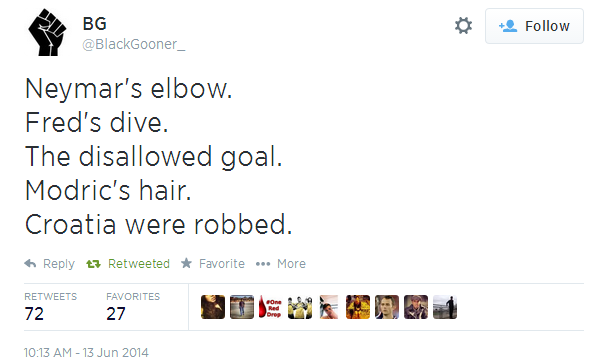Viewport: 589px width, 360px height.
Task: Click the Favorite star icon
Action: [x=186, y=263]
